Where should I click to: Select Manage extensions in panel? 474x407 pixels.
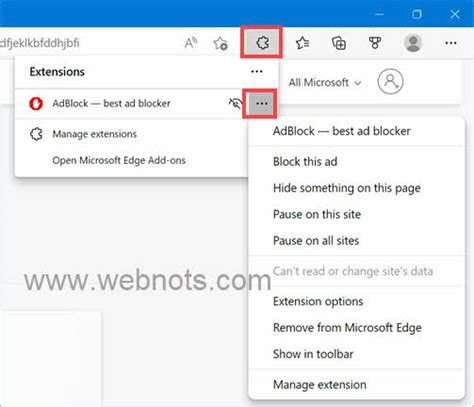tap(95, 134)
